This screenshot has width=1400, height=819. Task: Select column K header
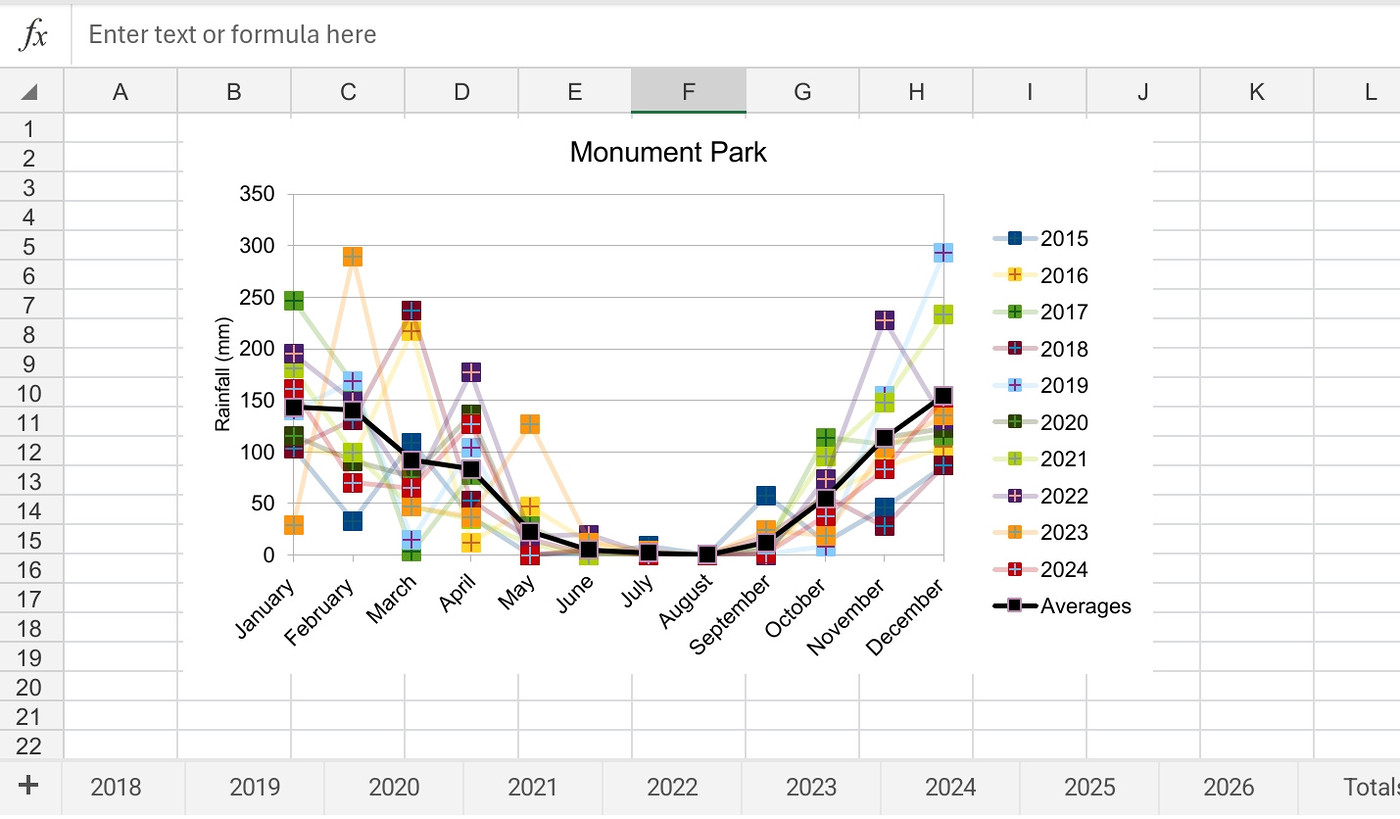point(1256,93)
